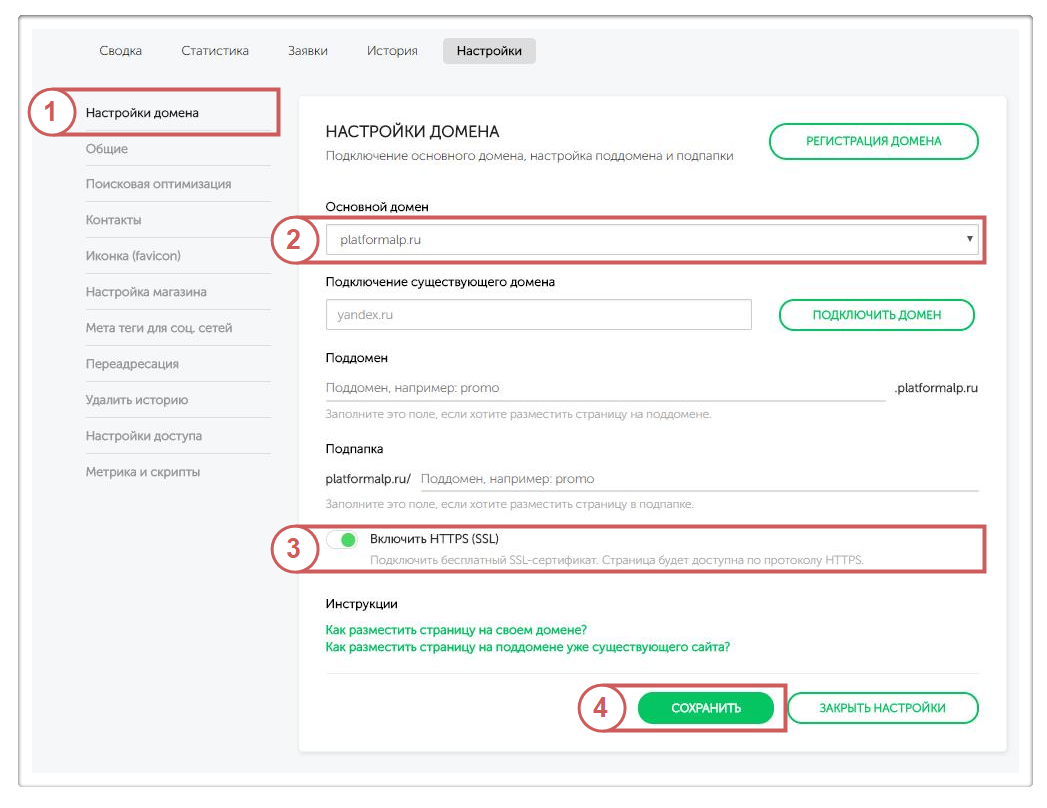
Task: Select the Настройки tab
Action: pyautogui.click(x=489, y=51)
